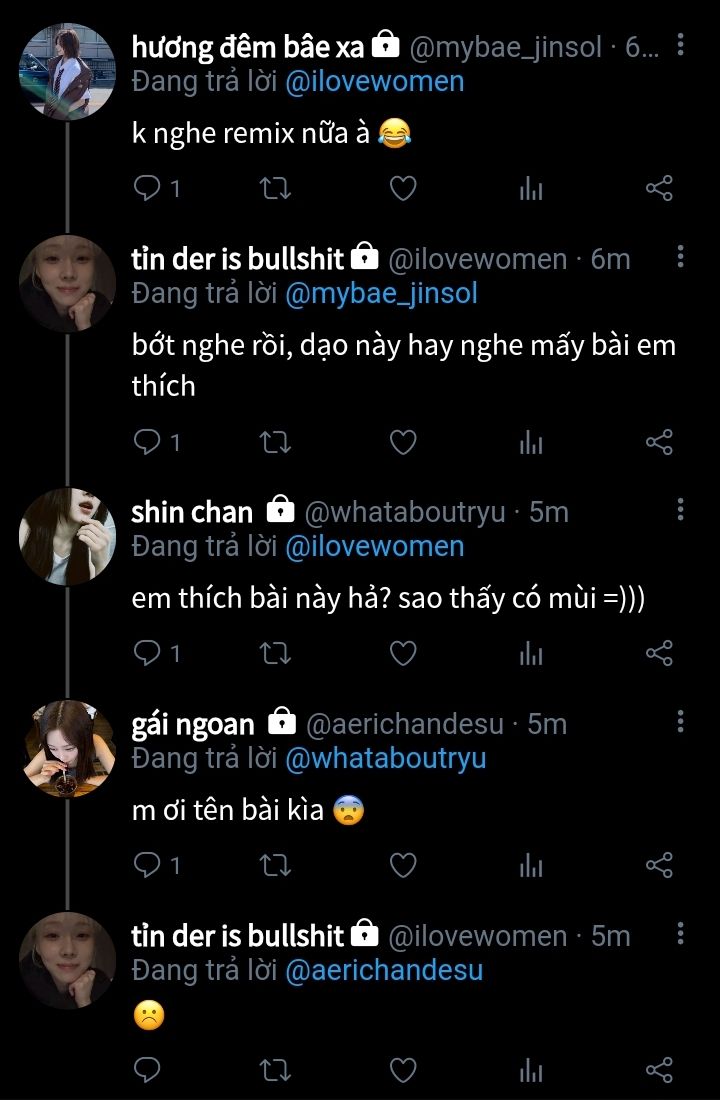Reply to the 'k nghe remix nữa à' tweet
This screenshot has height=1100, width=720.
coord(148,188)
